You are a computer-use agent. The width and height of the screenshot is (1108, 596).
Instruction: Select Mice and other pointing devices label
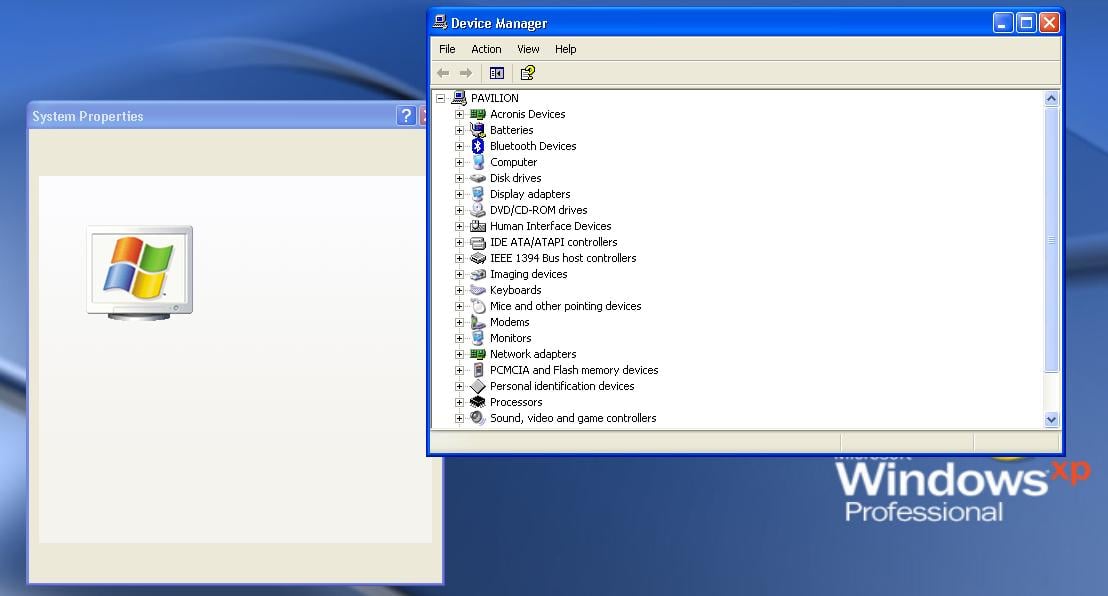coord(566,306)
